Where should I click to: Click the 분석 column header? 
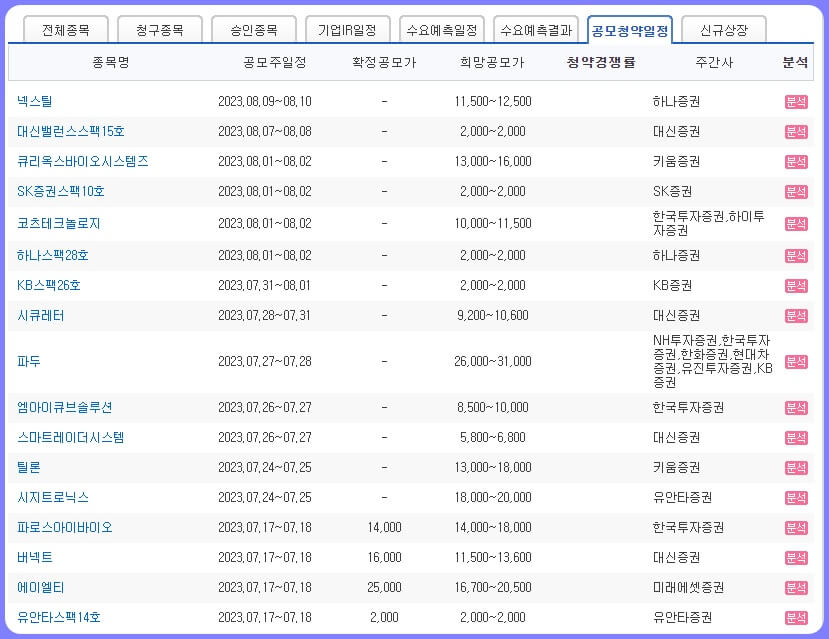795,62
